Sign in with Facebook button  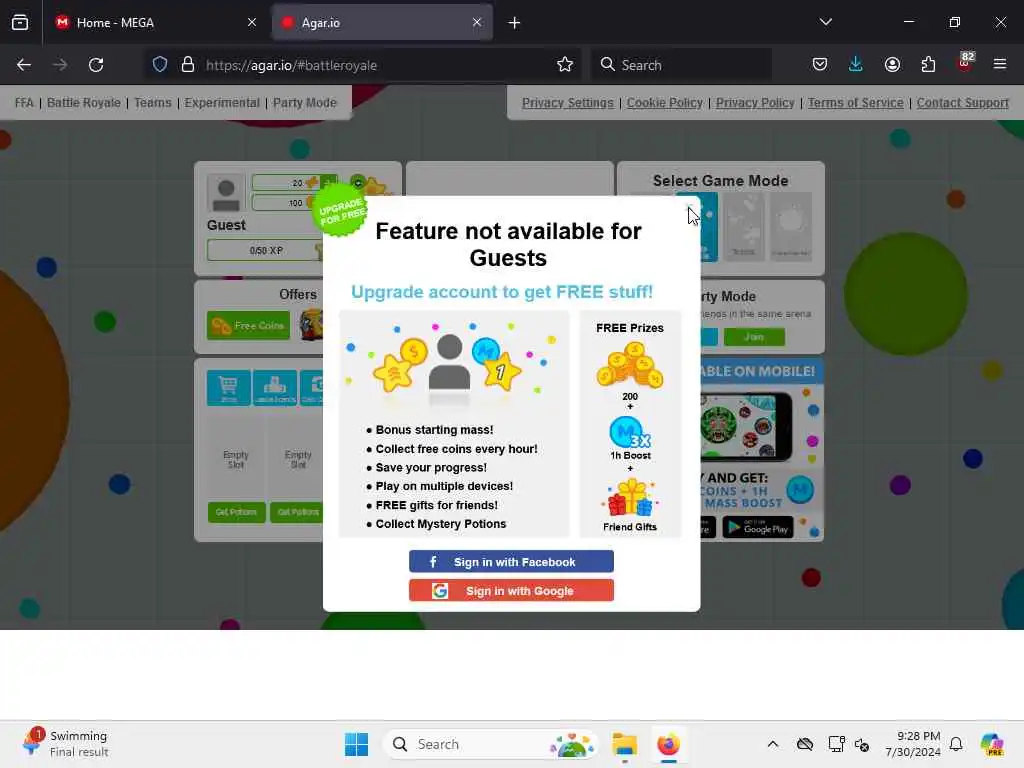coord(511,562)
